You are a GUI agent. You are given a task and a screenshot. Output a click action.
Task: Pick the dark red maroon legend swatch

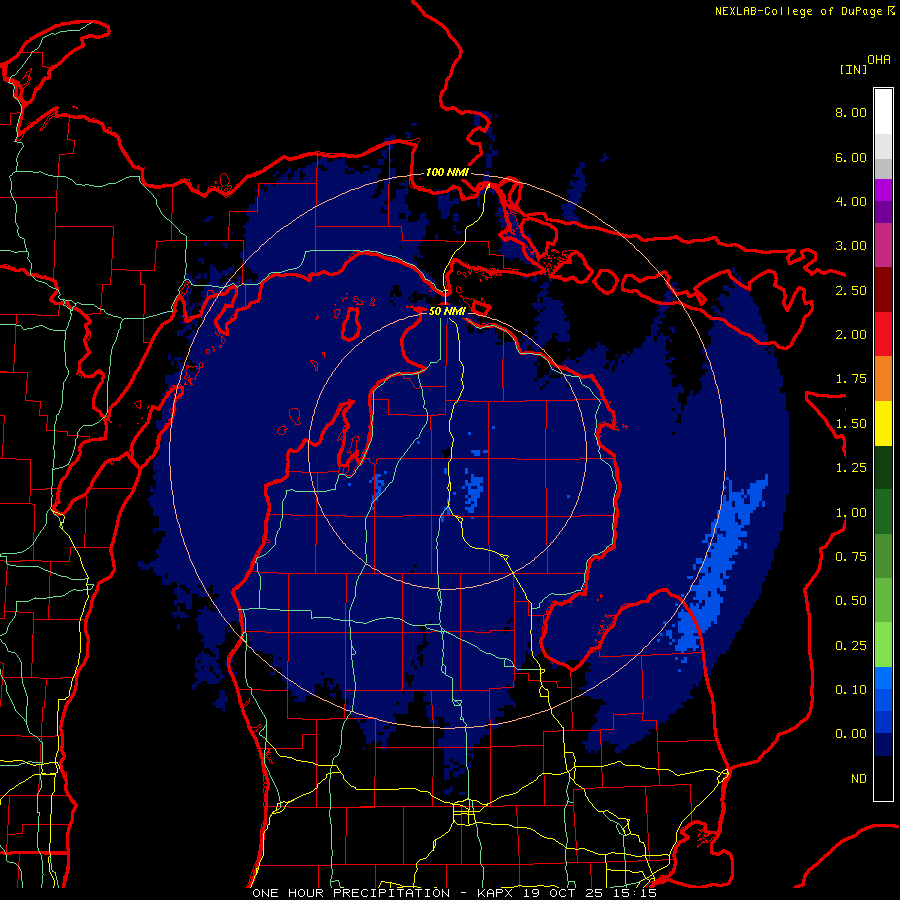(x=883, y=290)
